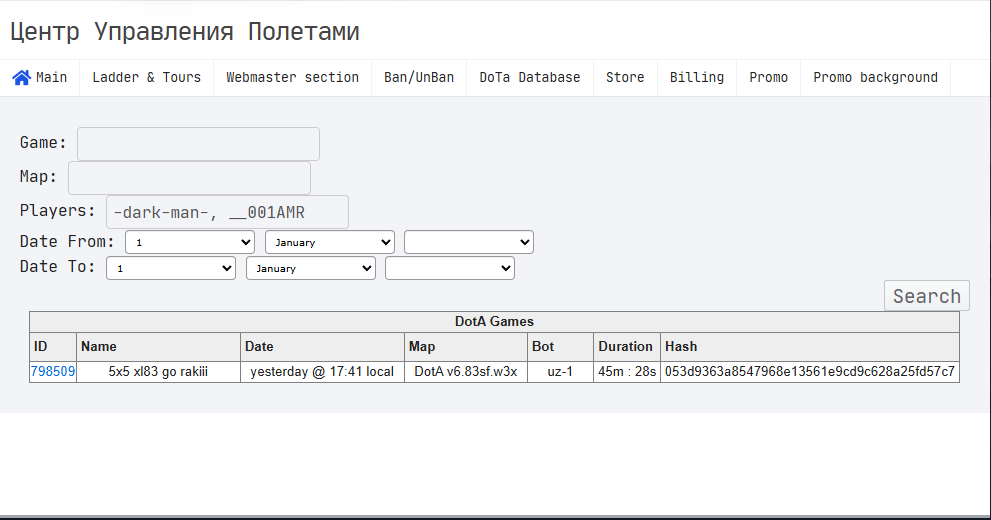The image size is (991, 520).
Task: Open the Date To day dropdown
Action: pyautogui.click(x=171, y=269)
